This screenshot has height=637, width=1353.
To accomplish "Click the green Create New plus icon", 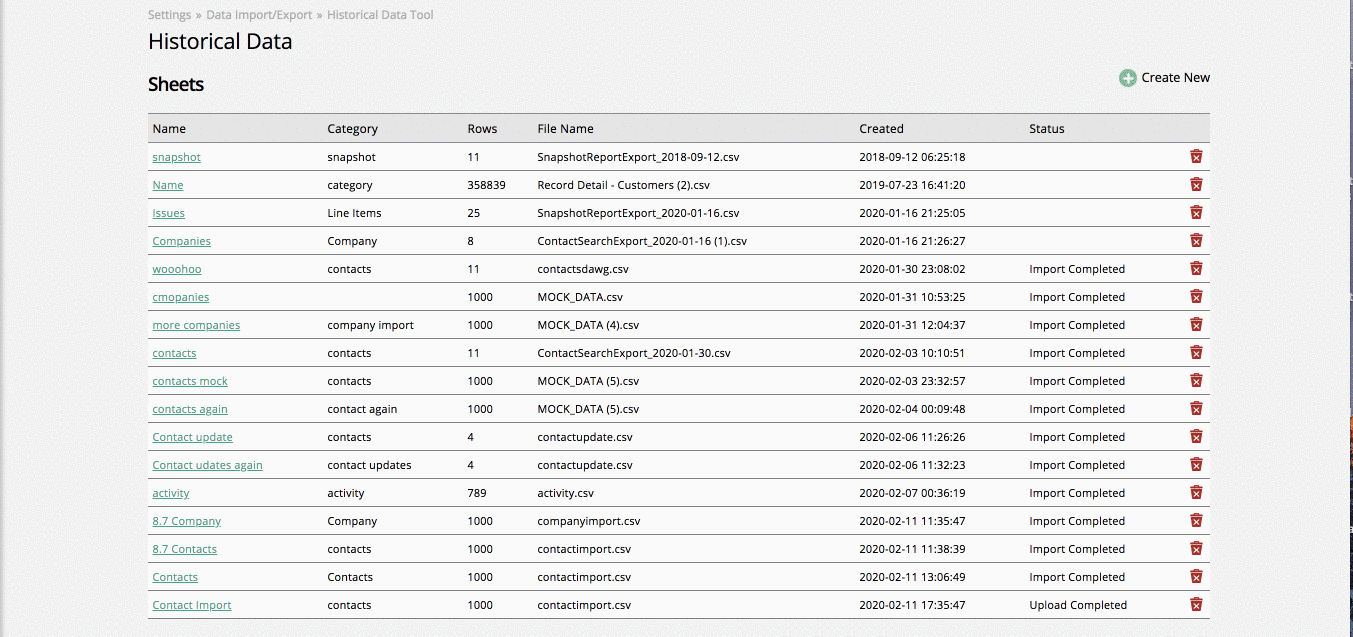I will pos(1128,78).
